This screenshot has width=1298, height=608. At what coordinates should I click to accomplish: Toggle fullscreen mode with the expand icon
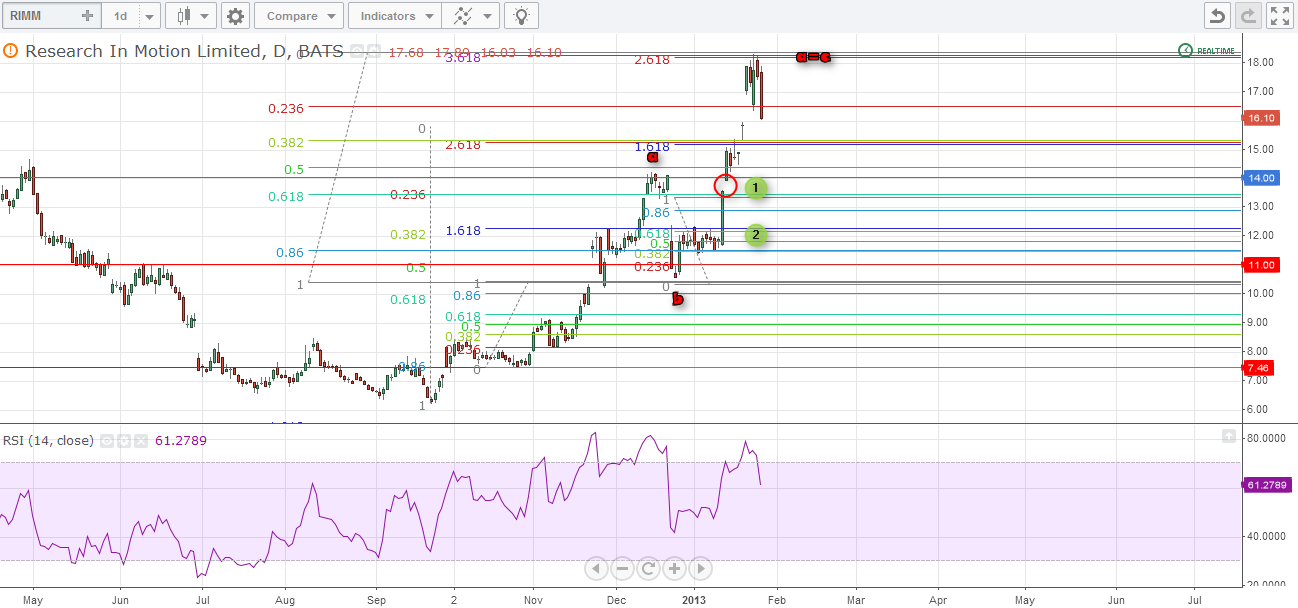(1279, 16)
